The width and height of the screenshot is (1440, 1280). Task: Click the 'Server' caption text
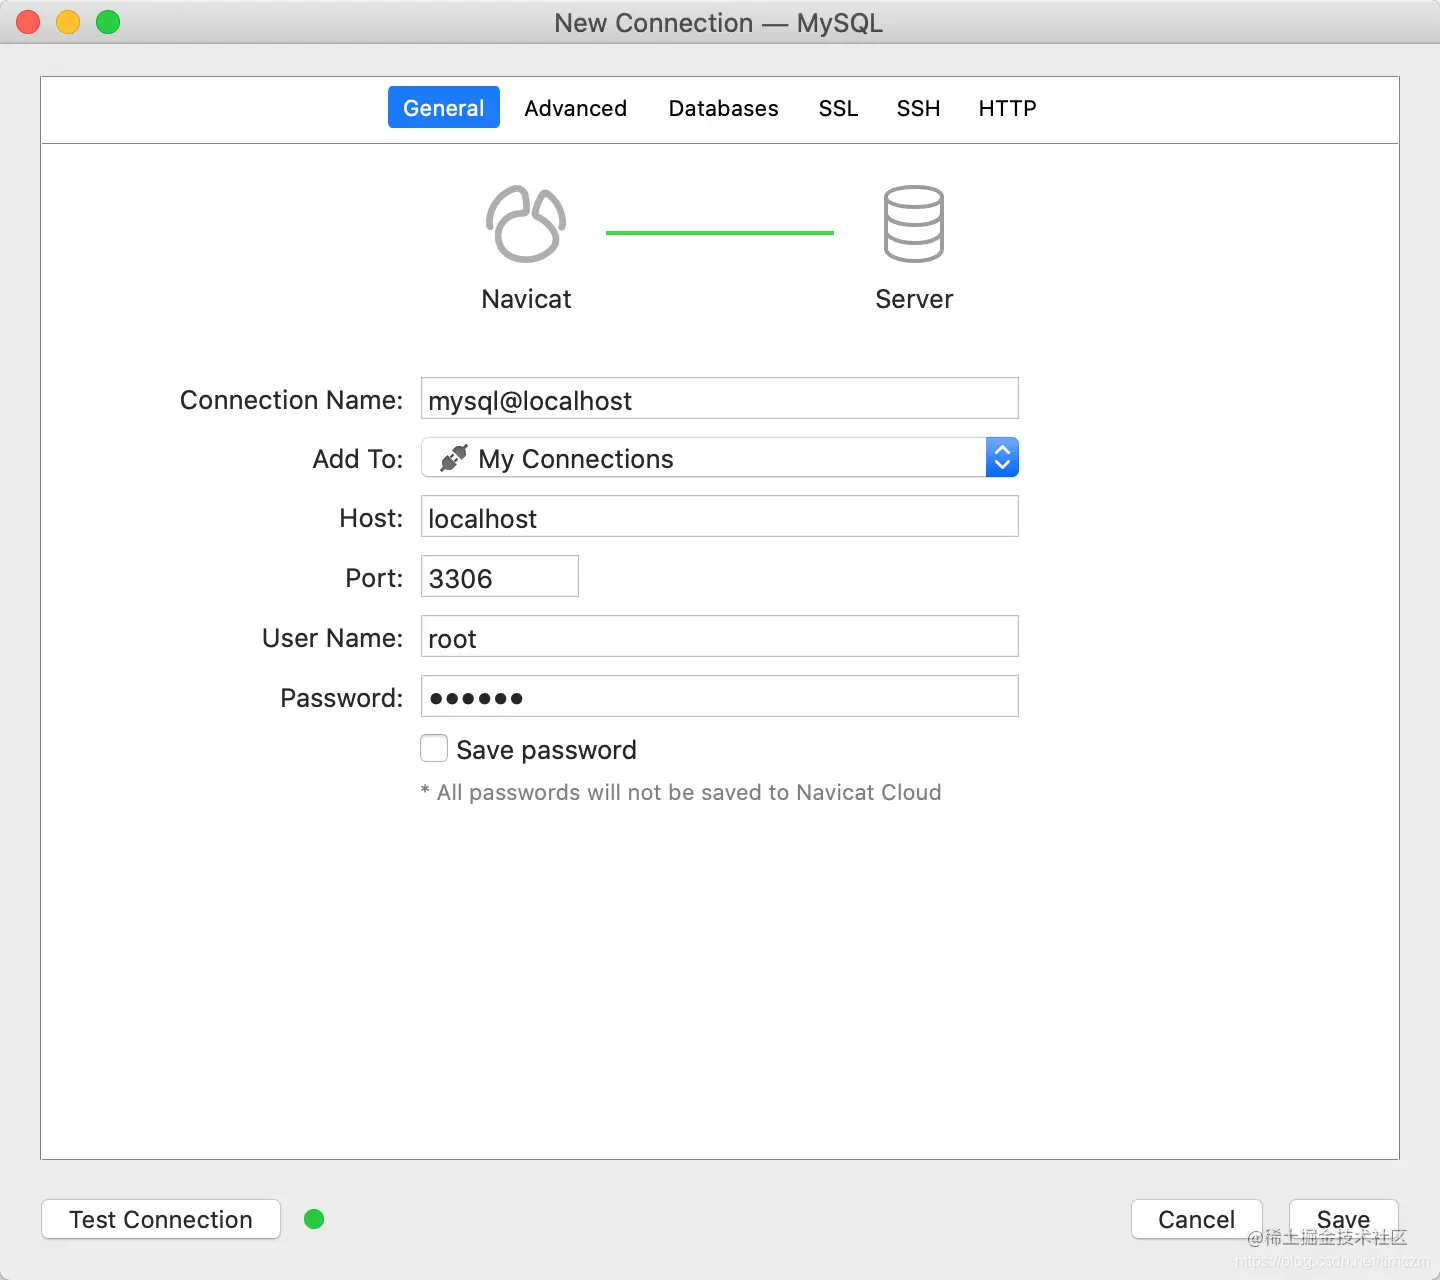[914, 299]
